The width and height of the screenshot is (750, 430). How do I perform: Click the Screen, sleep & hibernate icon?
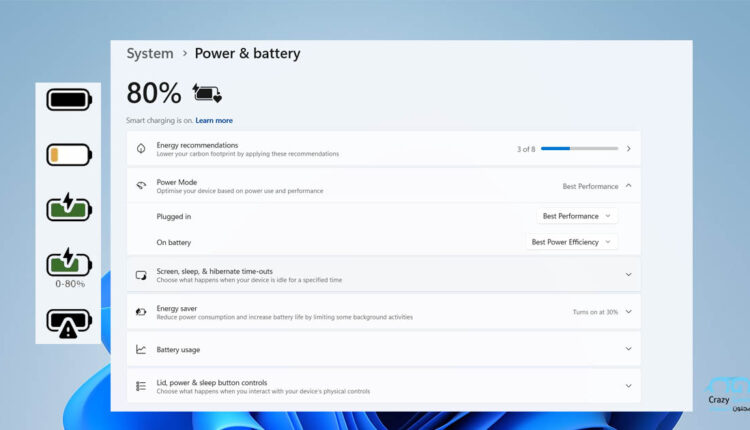coord(141,274)
